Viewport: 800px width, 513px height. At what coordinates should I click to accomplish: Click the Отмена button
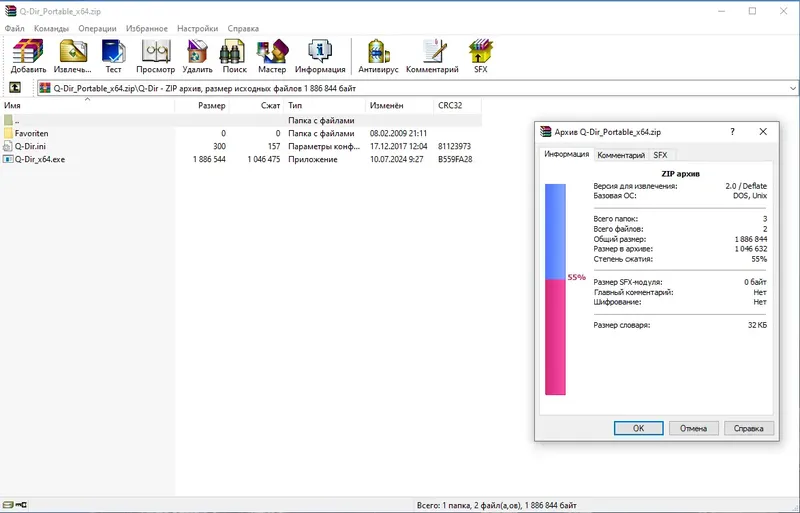[x=693, y=428]
